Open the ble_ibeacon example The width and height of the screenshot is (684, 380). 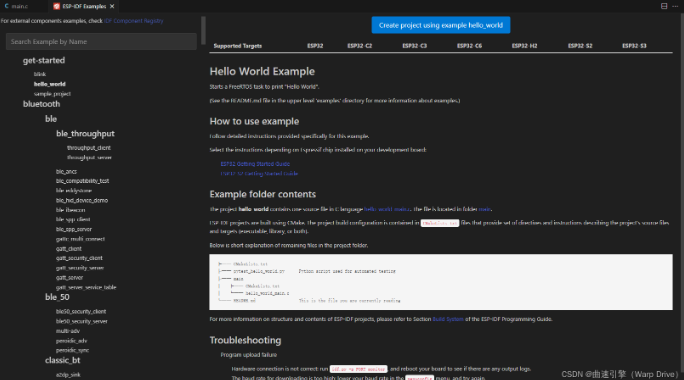pyautogui.click(x=70, y=210)
